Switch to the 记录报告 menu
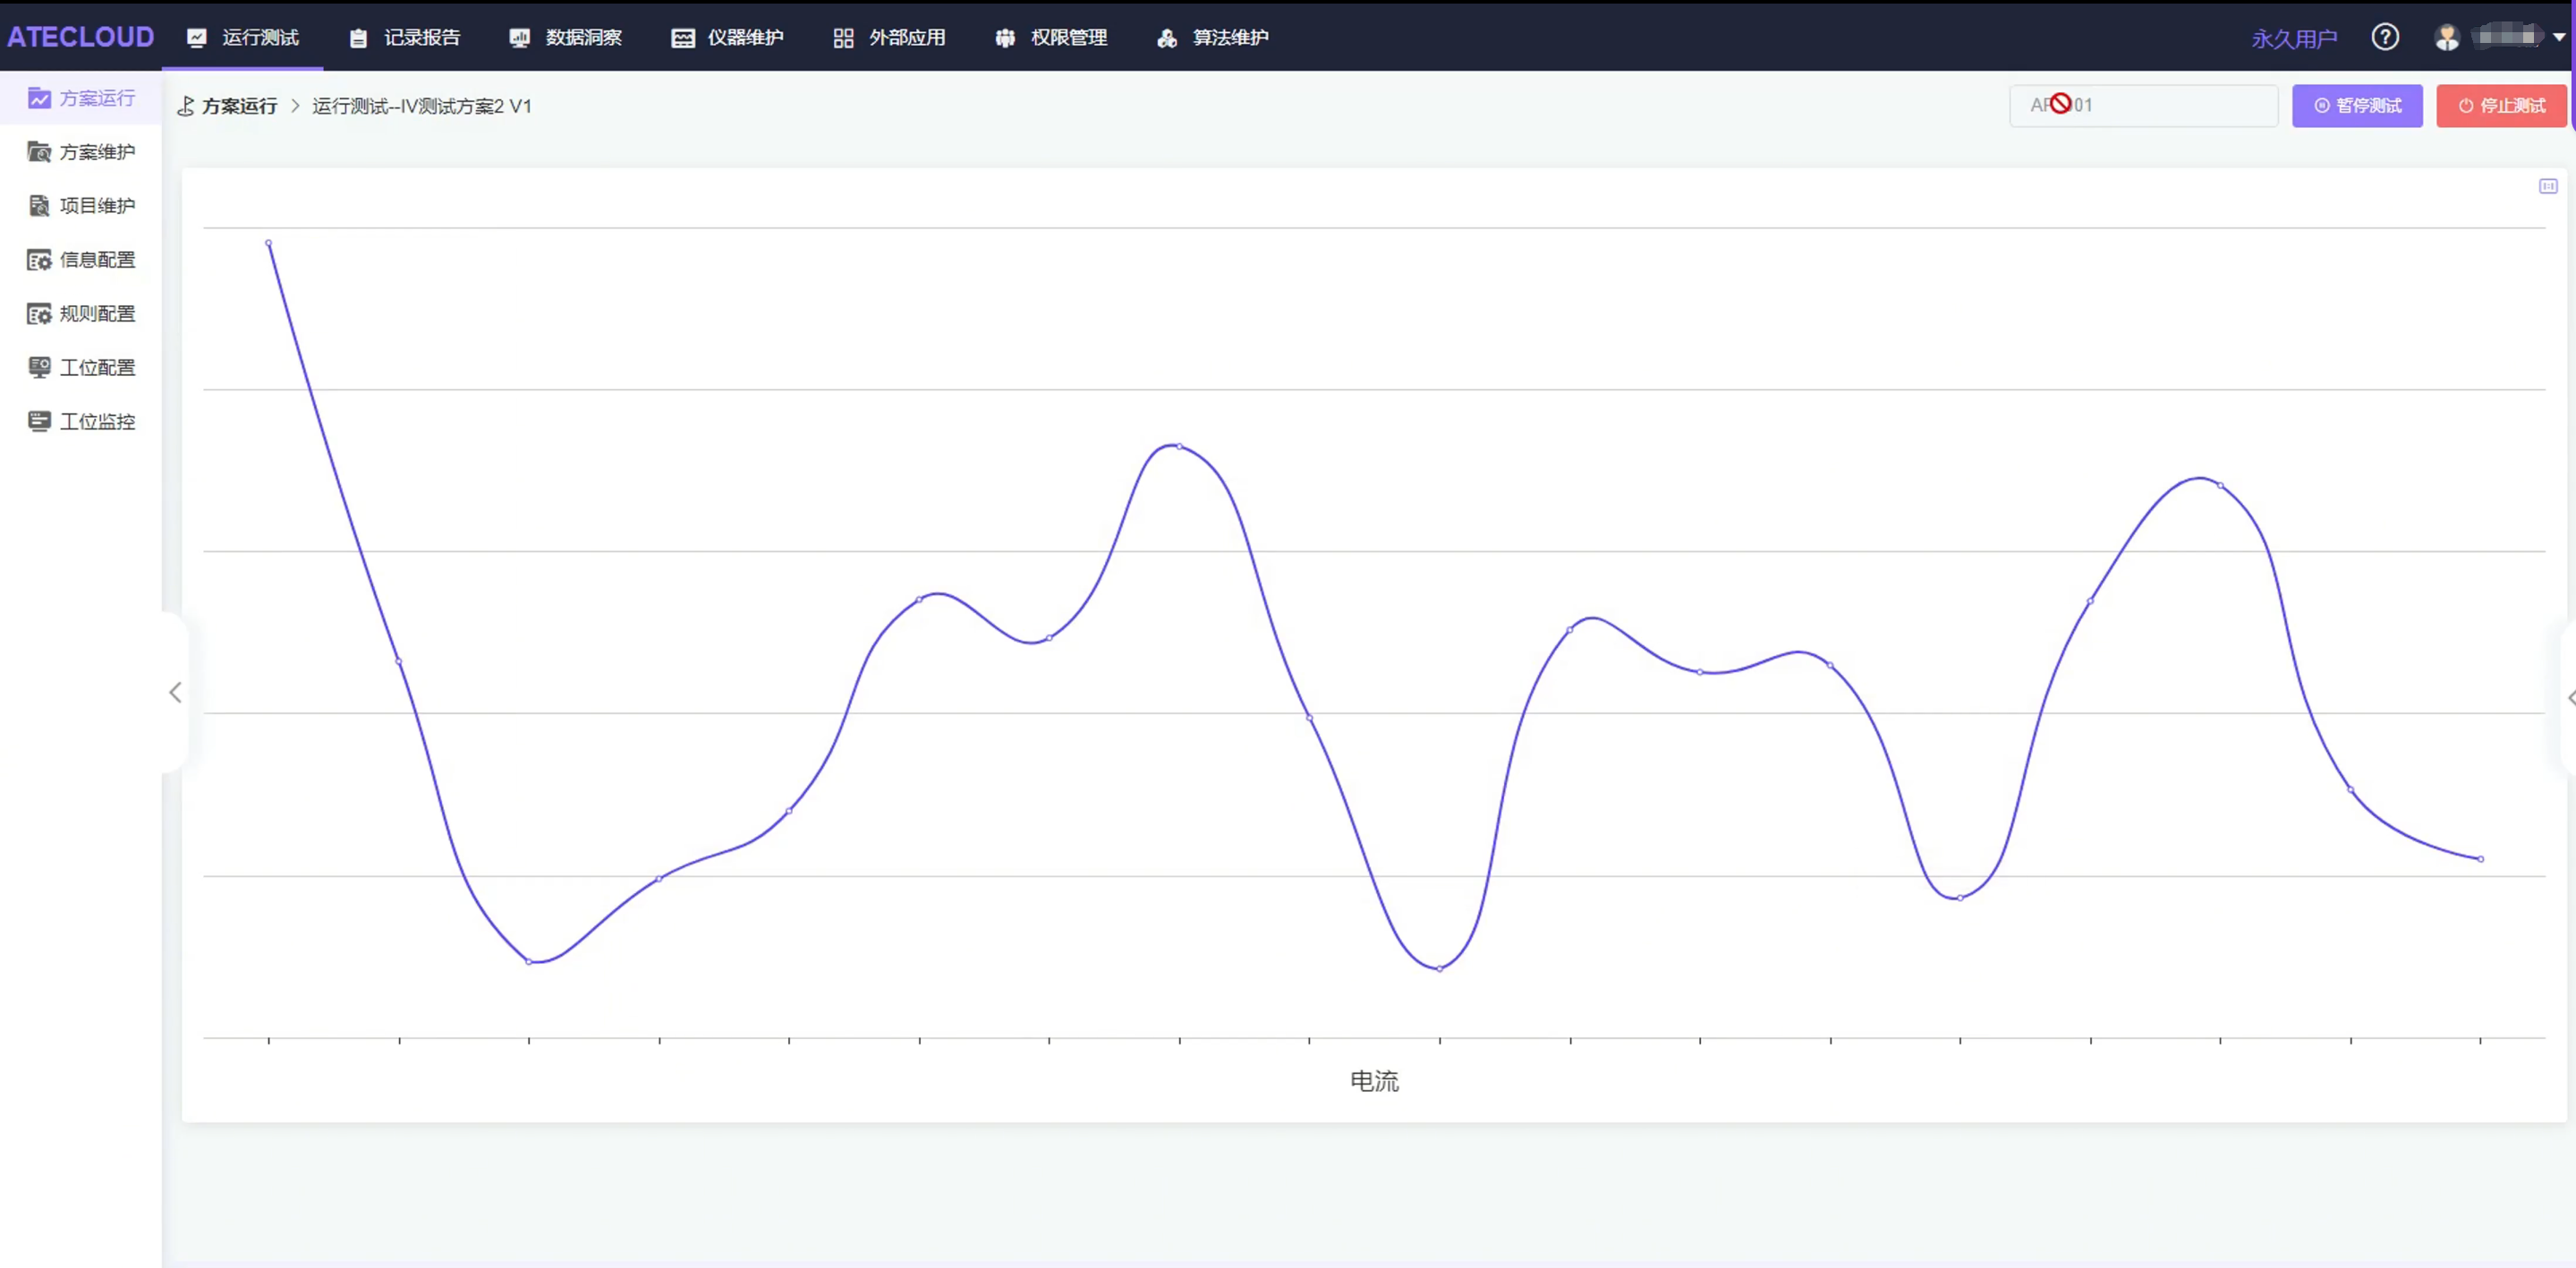 click(x=405, y=37)
